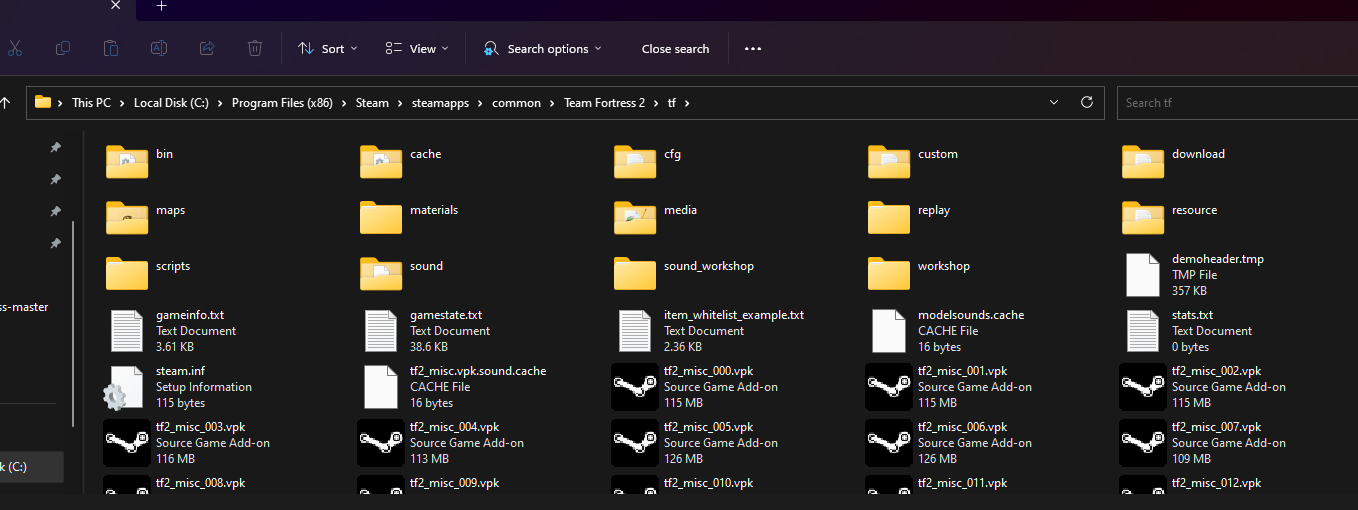Select item_whitelist_example.txt file
Screen dimensions: 1358x510
(709, 331)
